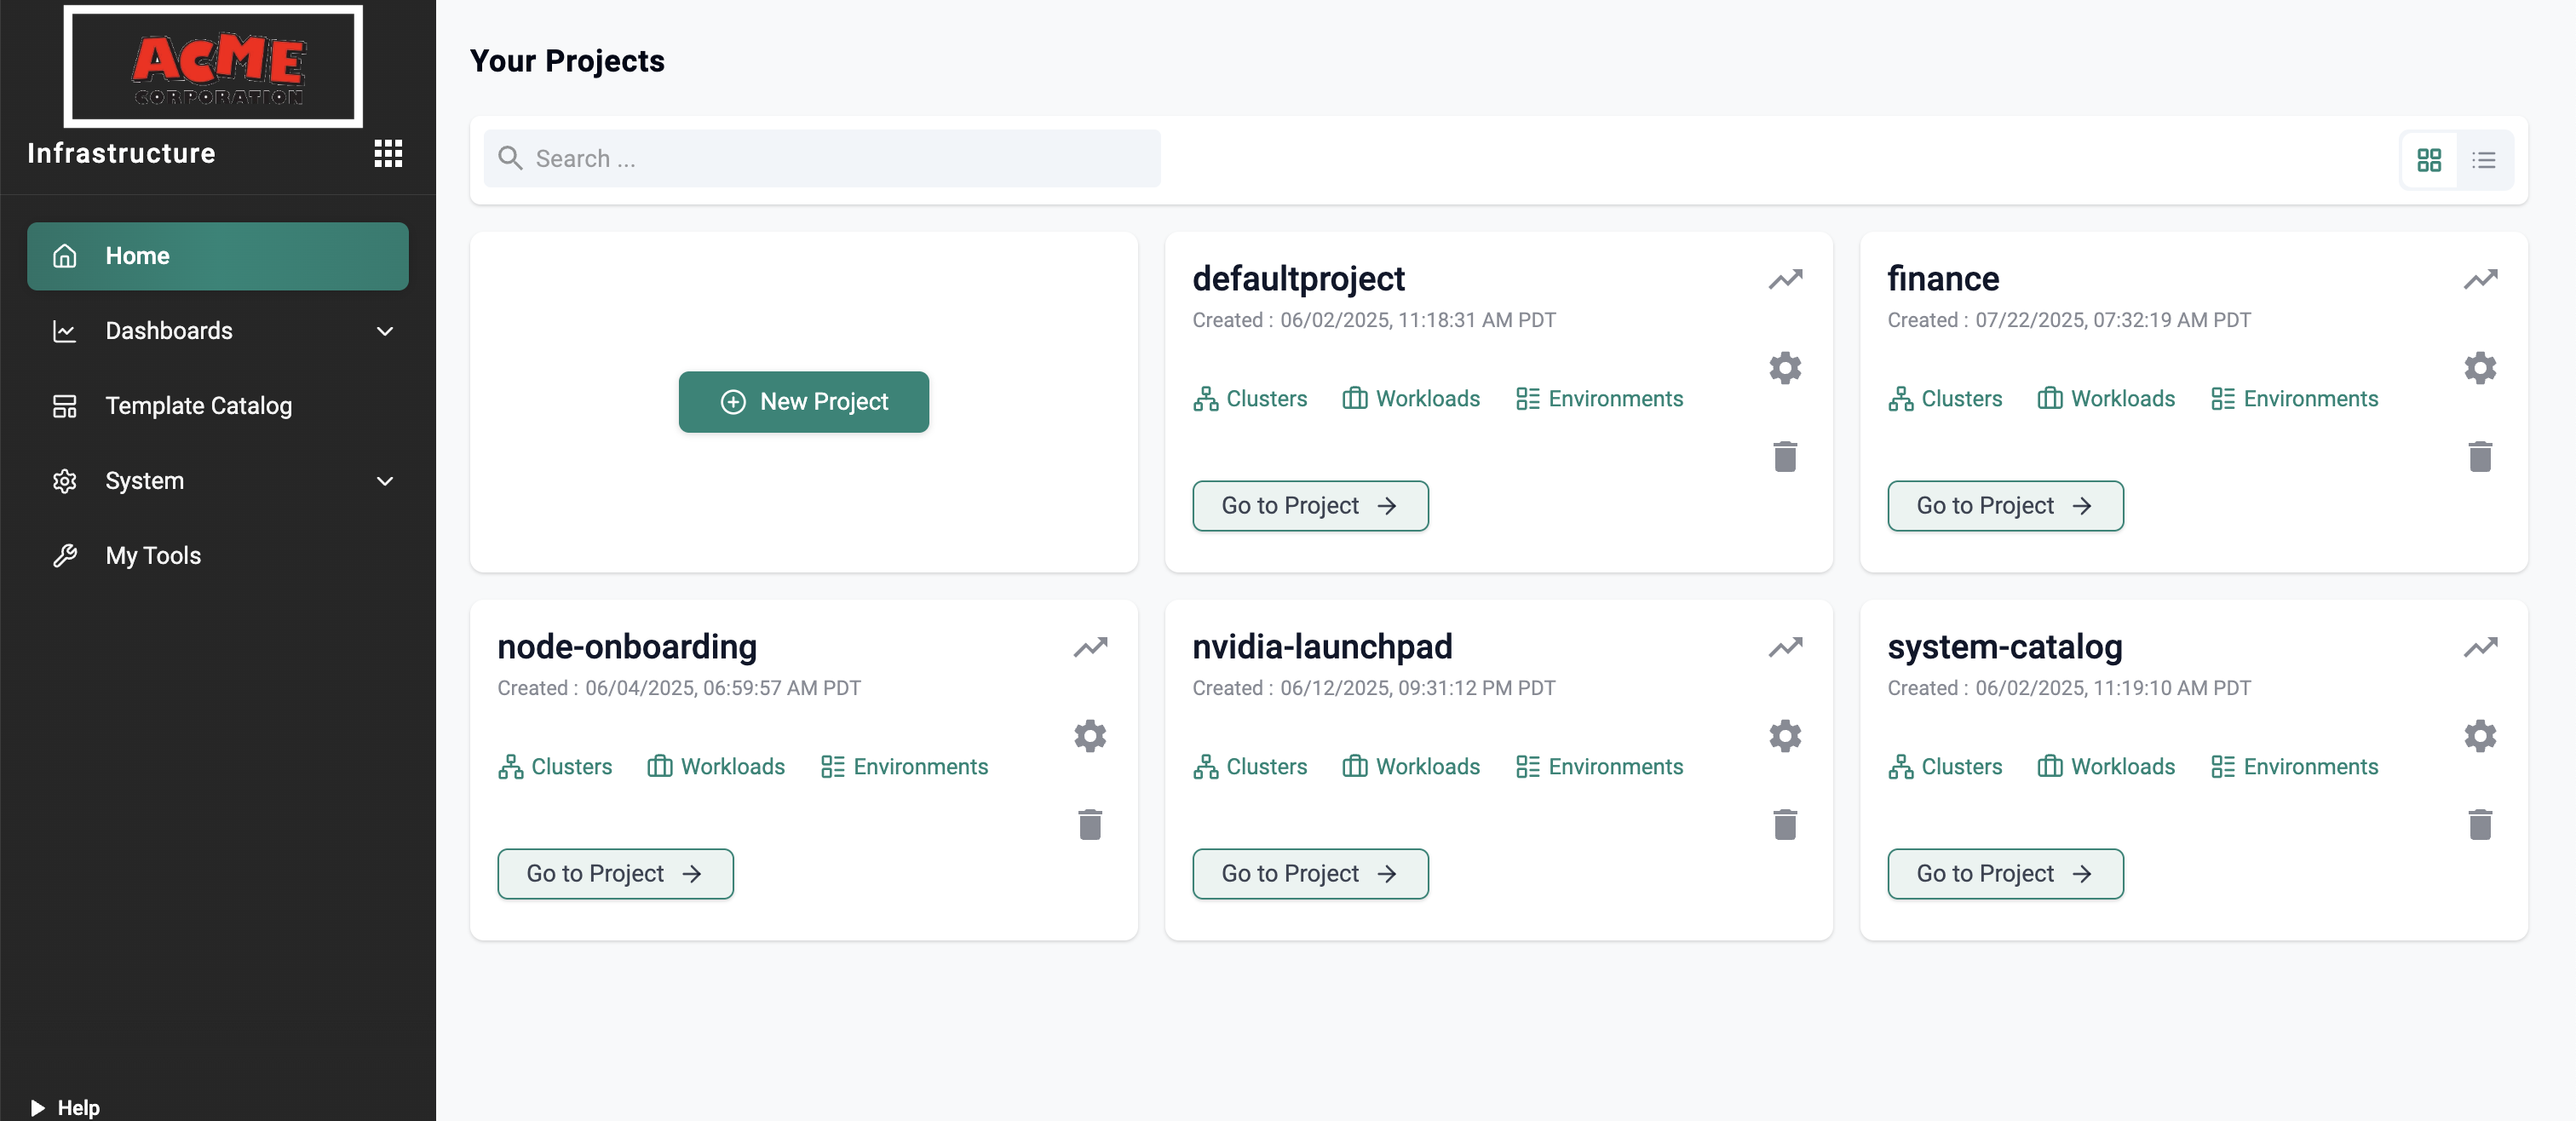Click the node-onboarding title
This screenshot has width=2576, height=1121.
627,647
